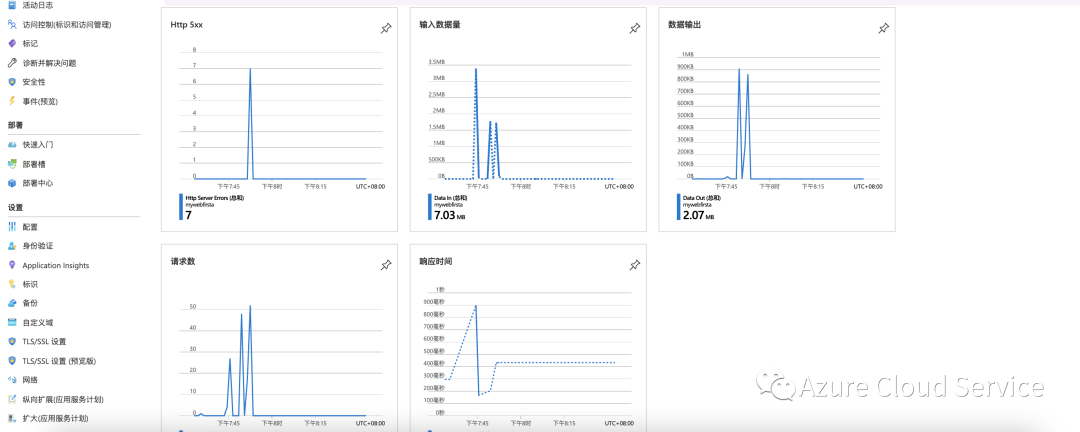The width and height of the screenshot is (1080, 432).
Task: Click the Access control icon (访问控制)
Action: click(x=12, y=24)
